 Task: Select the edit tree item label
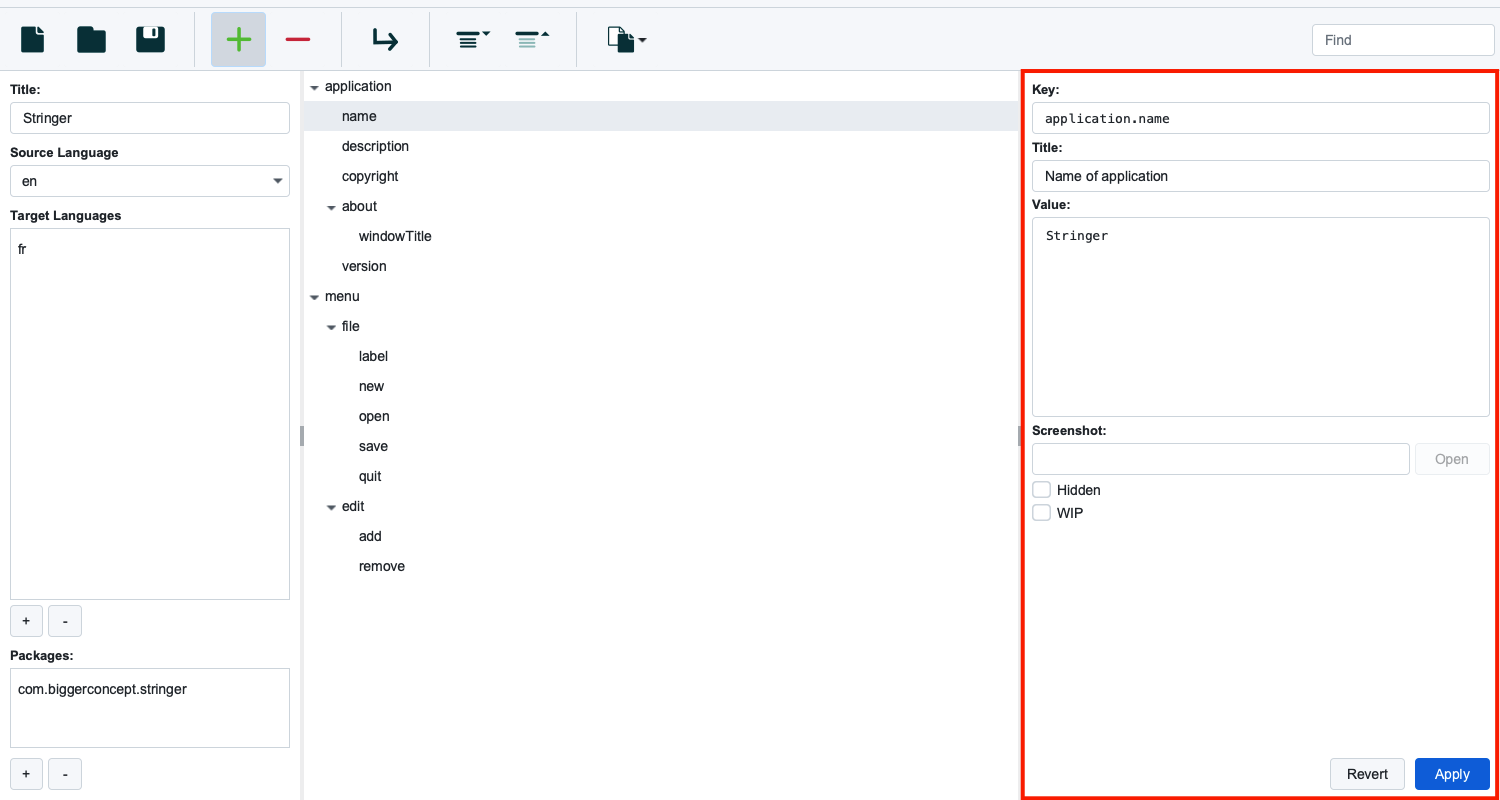pos(353,506)
